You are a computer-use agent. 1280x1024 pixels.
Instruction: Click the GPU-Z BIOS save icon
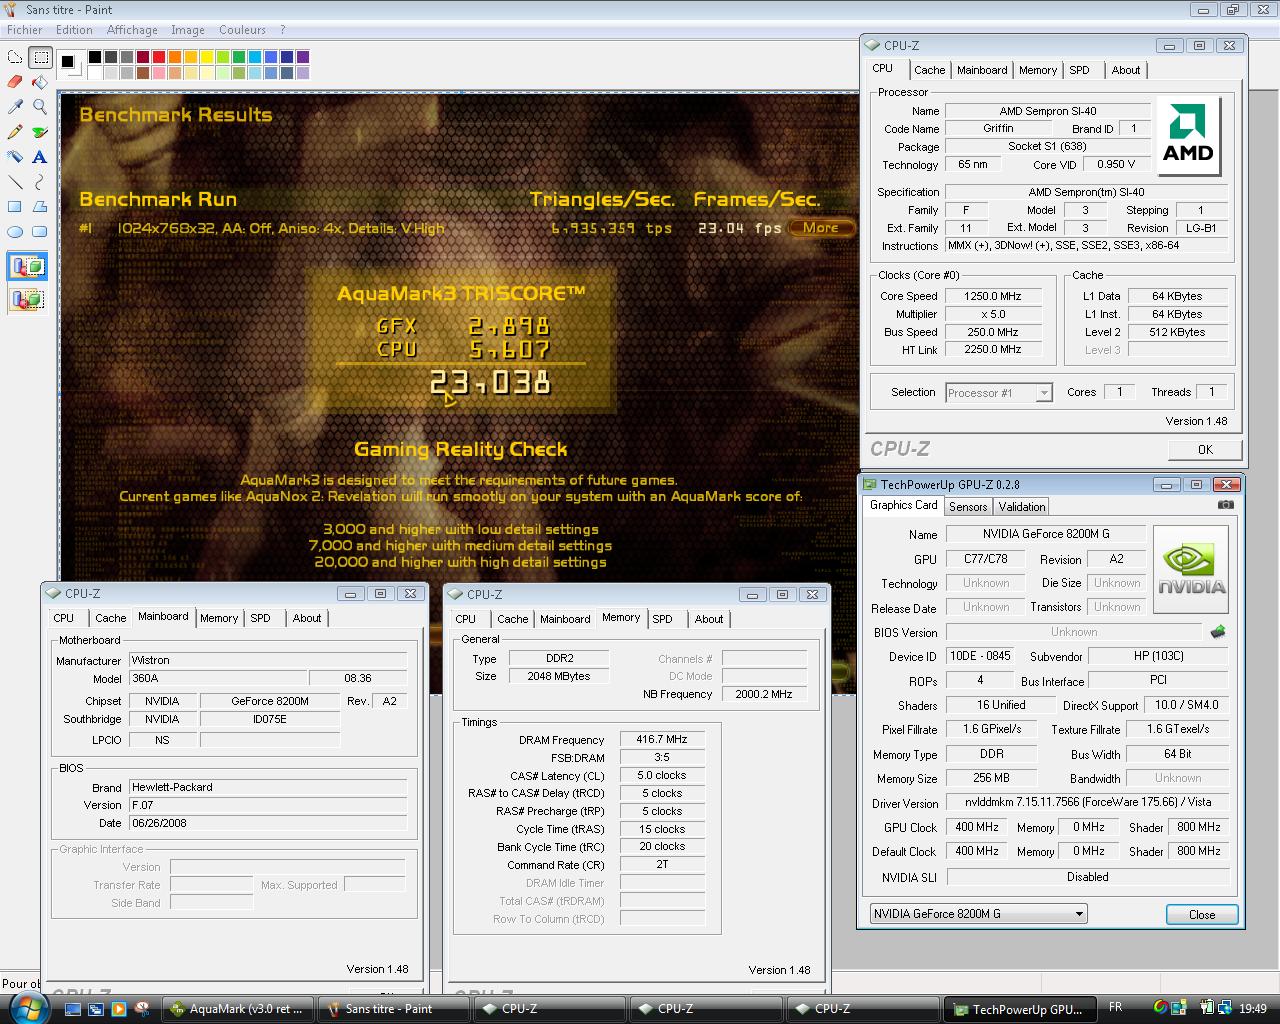[x=1218, y=632]
